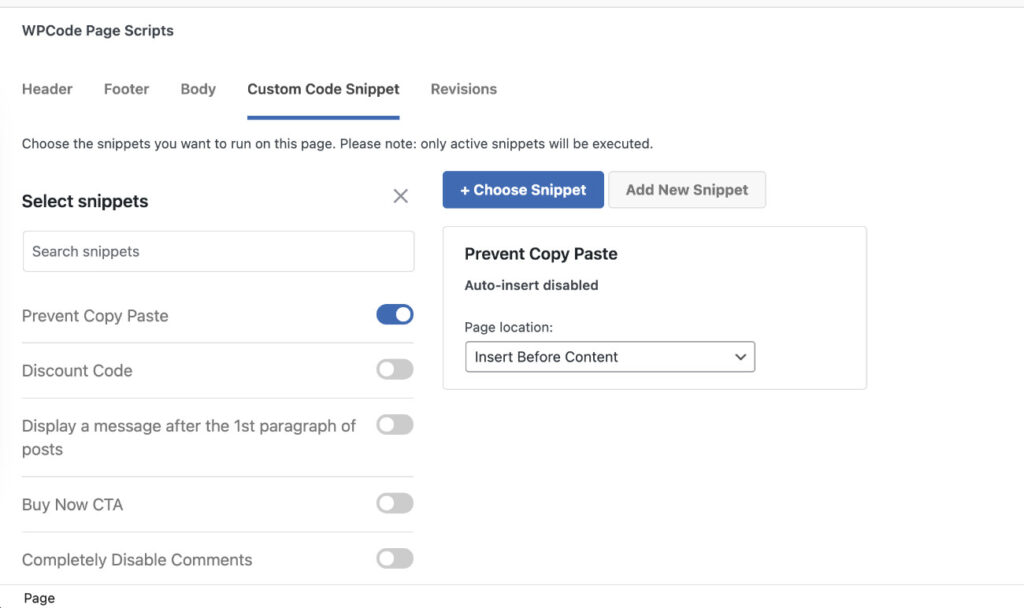1024x608 pixels.
Task: Click the Choose Snippet button
Action: [x=522, y=189]
